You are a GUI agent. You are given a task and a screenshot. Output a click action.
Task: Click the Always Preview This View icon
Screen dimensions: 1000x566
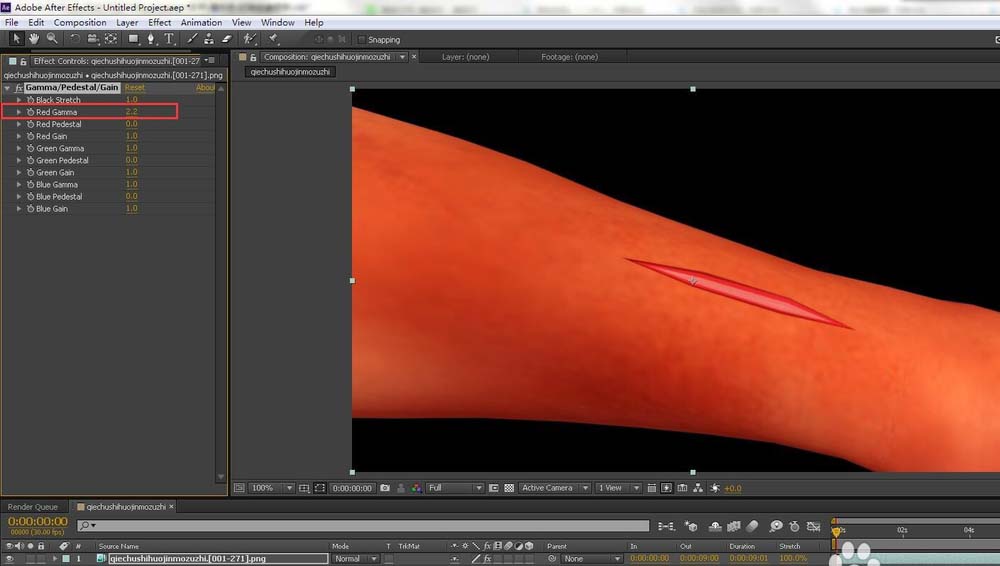click(239, 488)
